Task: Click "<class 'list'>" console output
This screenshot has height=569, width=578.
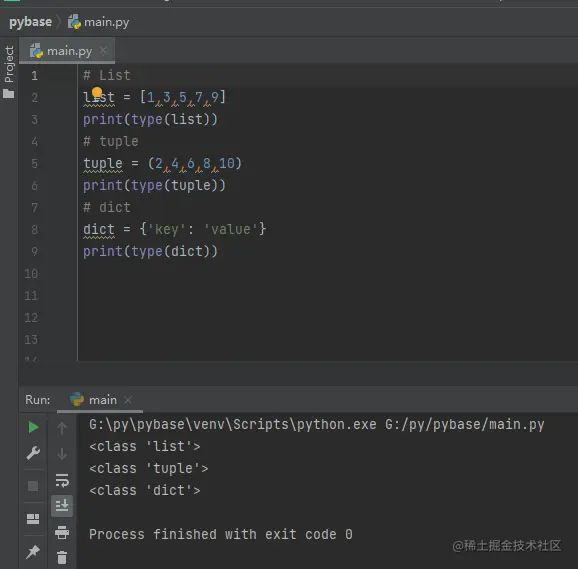Action: click(144, 447)
